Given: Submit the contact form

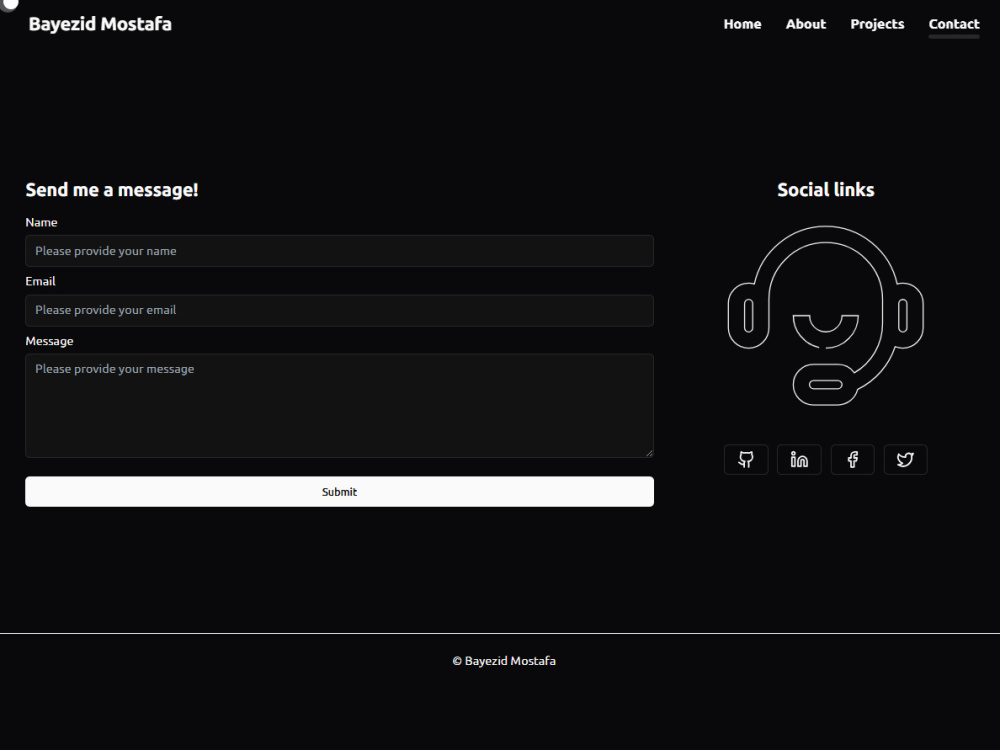Looking at the screenshot, I should (339, 492).
